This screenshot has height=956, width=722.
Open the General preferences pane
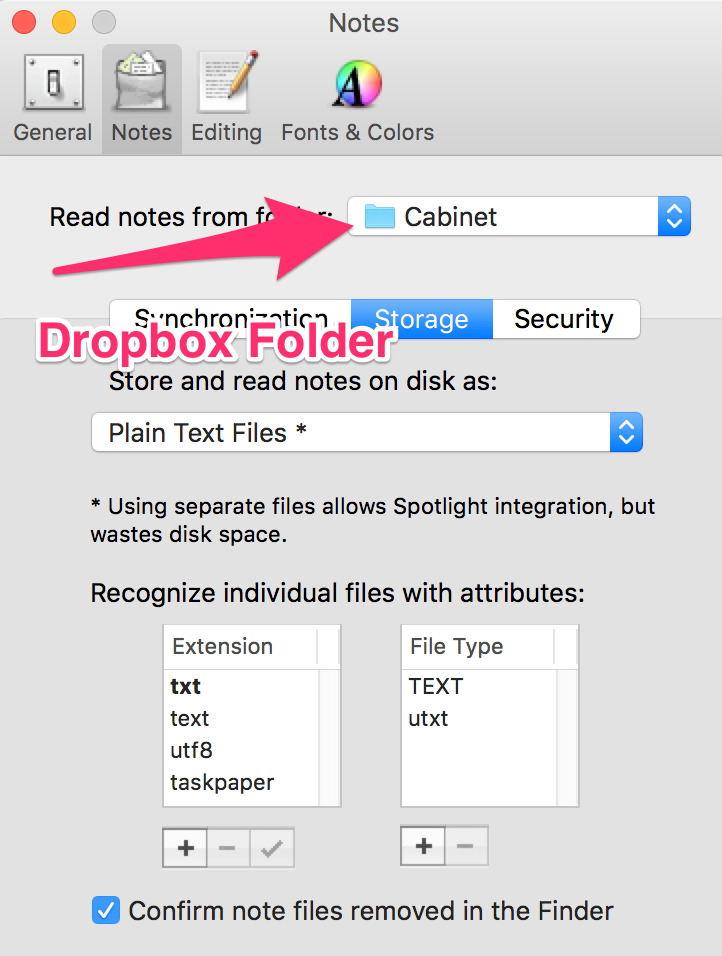coord(53,98)
